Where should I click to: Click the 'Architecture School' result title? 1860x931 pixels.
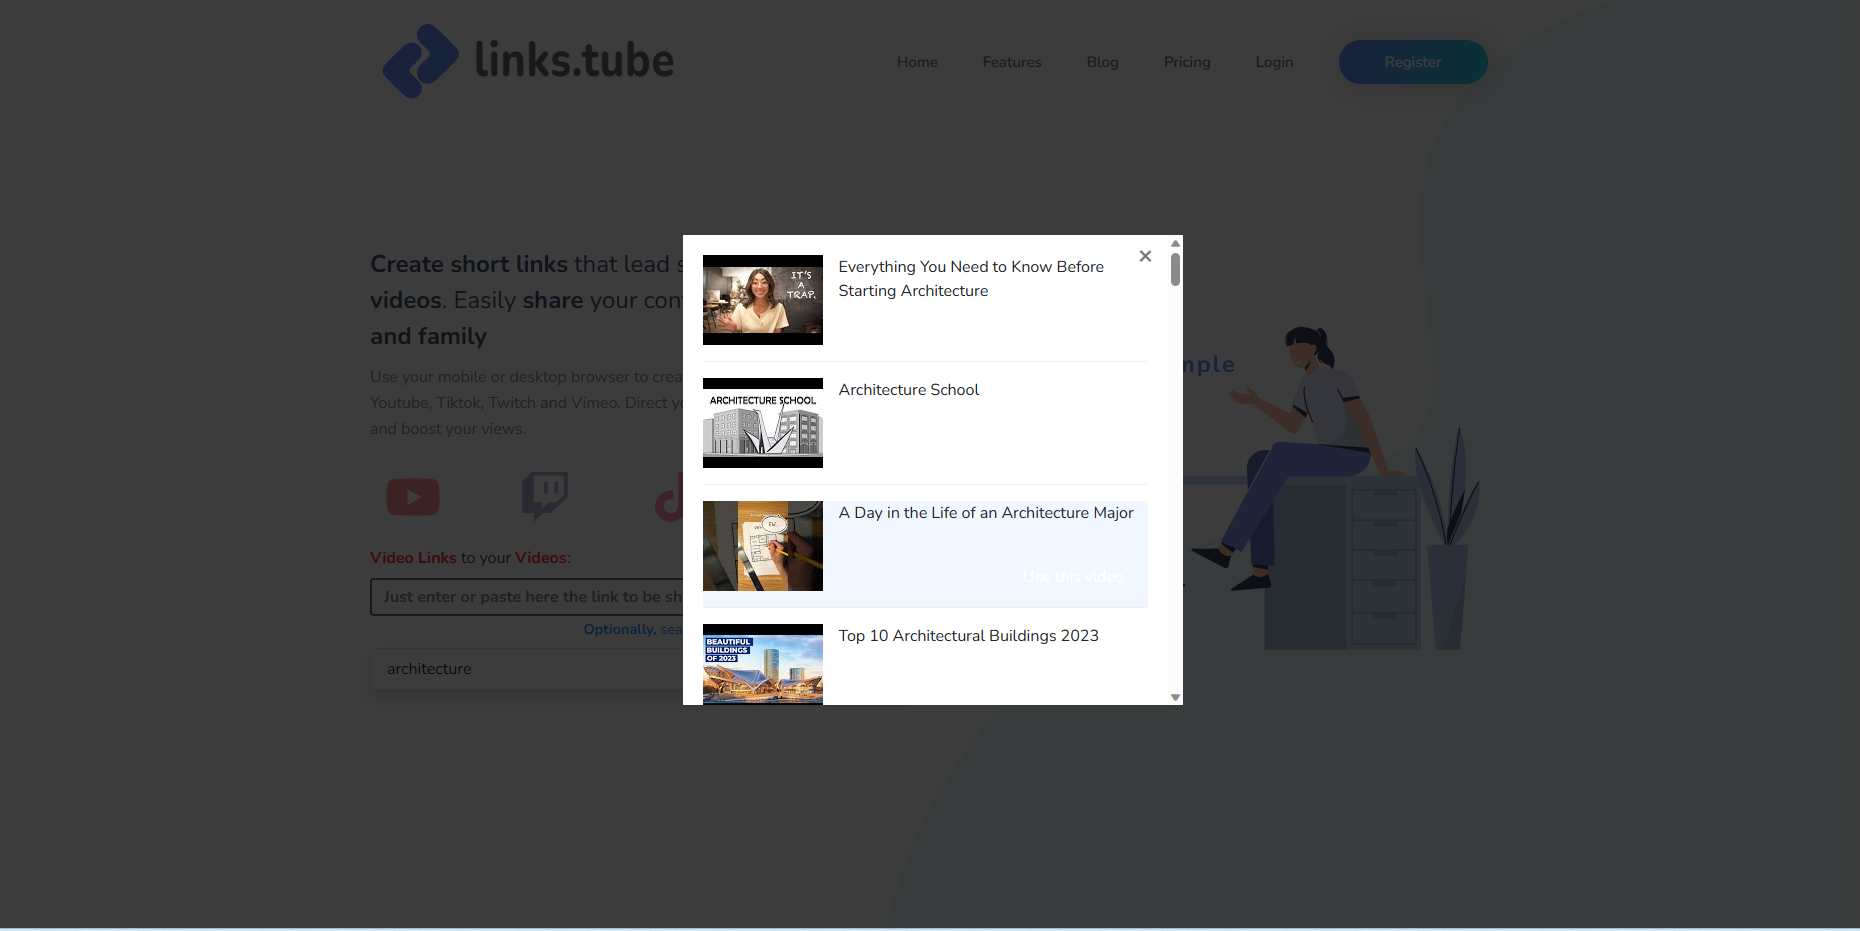pos(909,390)
